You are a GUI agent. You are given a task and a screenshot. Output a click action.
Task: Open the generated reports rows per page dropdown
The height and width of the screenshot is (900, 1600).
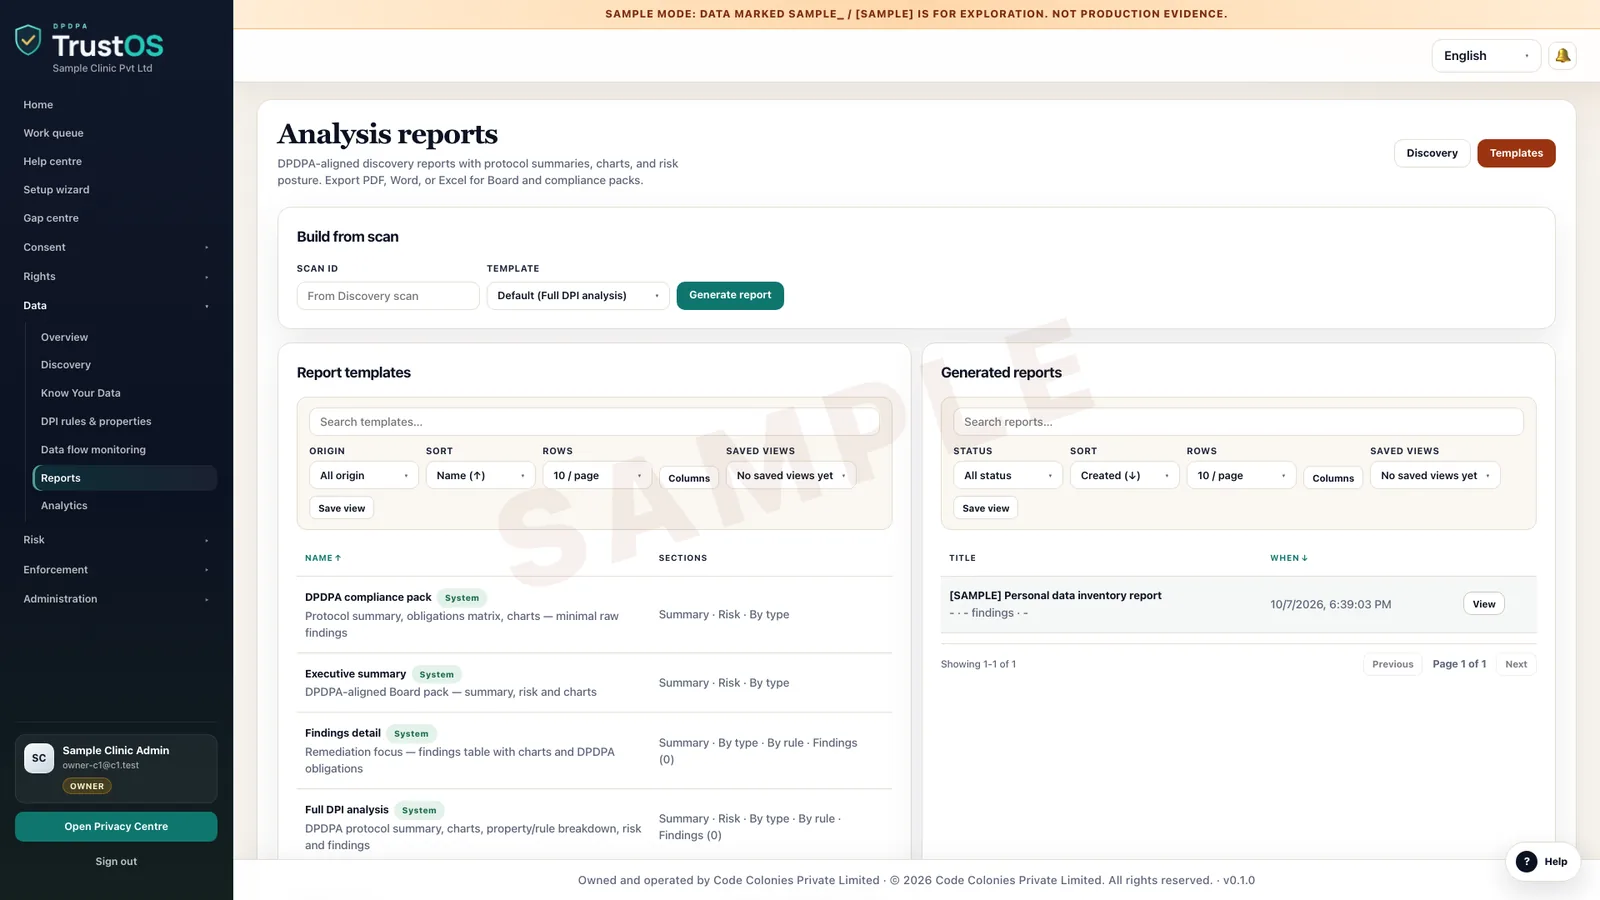(1241, 476)
